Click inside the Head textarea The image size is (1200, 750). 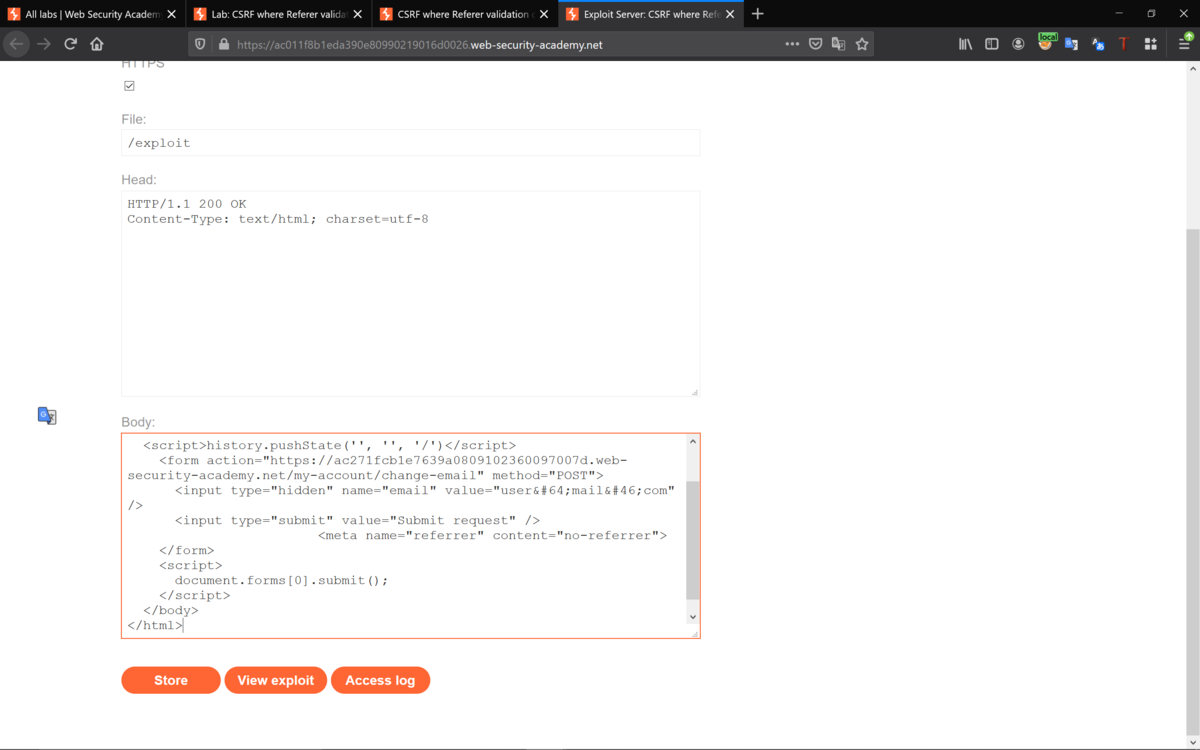pos(410,294)
